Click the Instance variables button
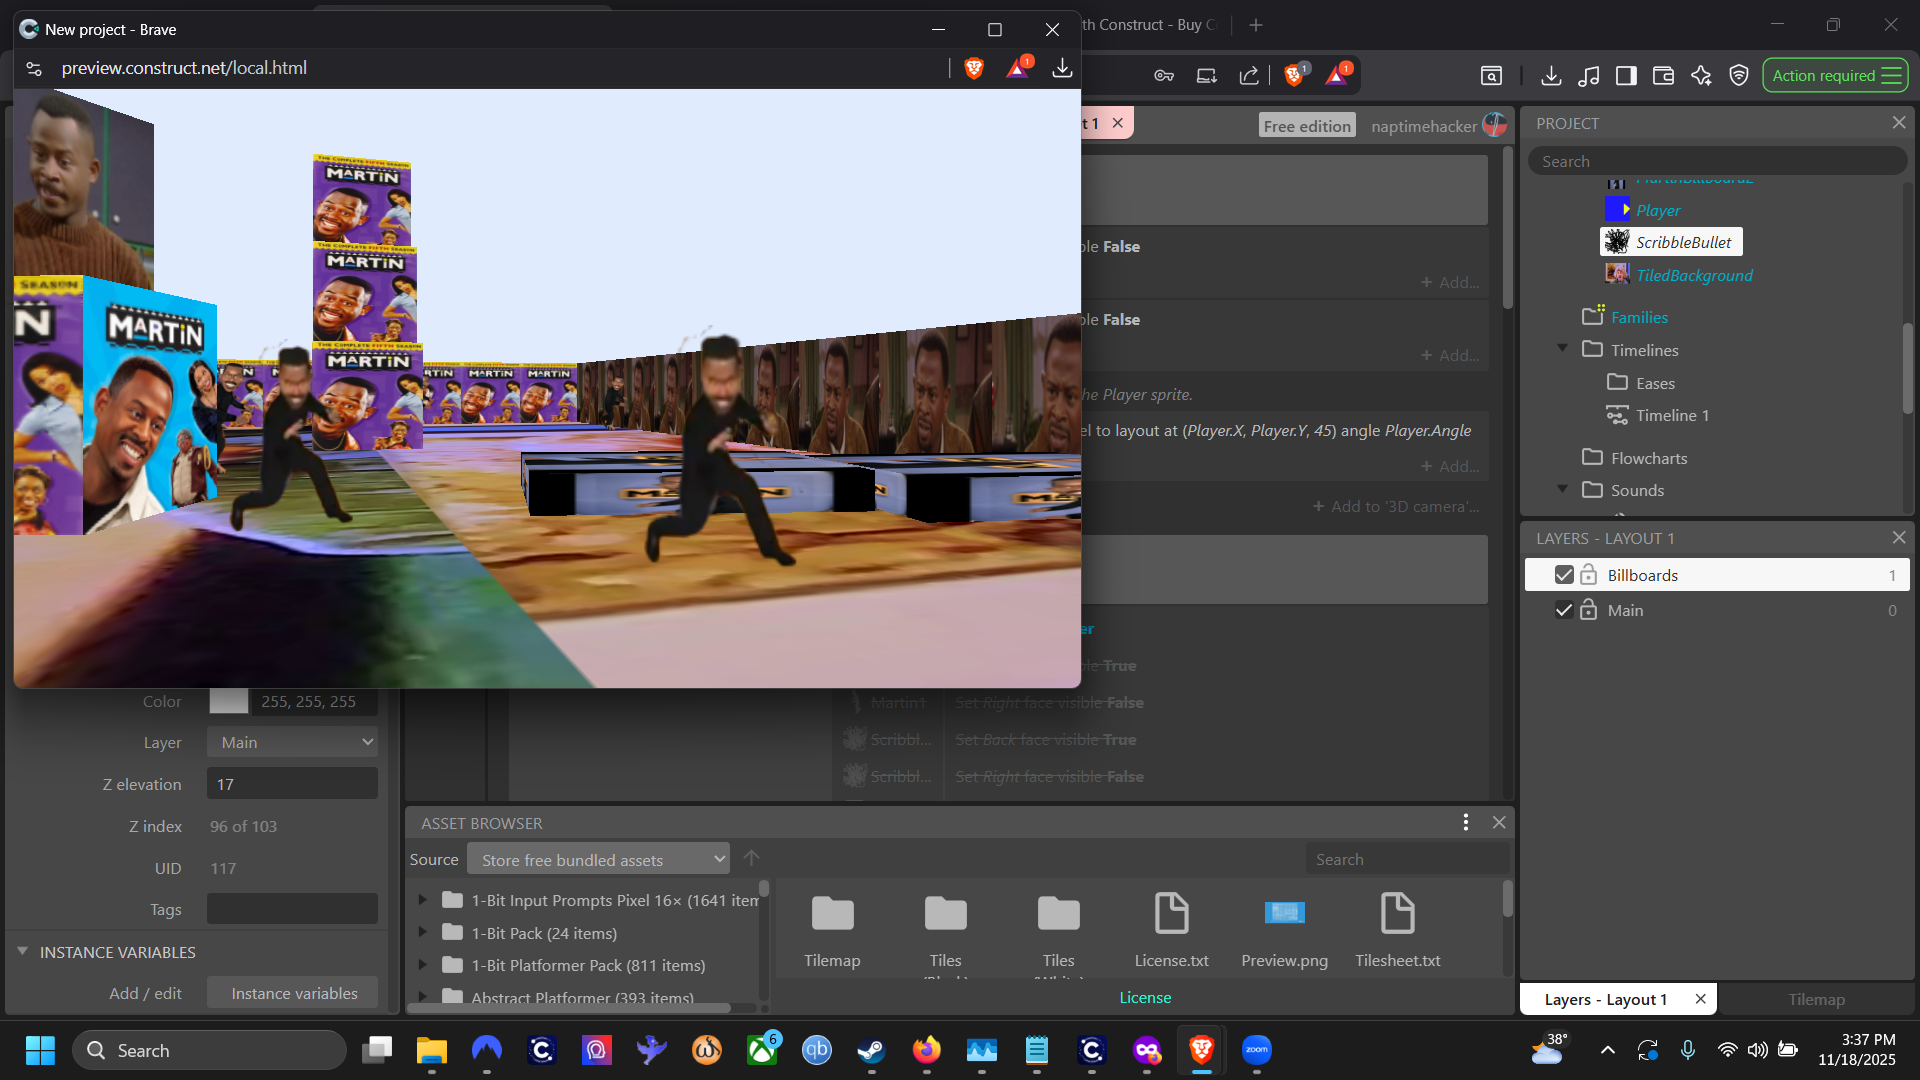 point(294,993)
